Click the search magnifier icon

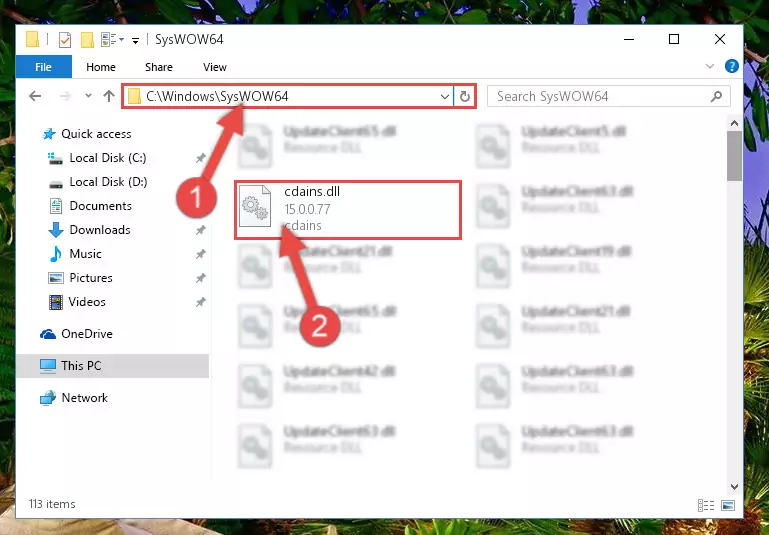tap(717, 97)
